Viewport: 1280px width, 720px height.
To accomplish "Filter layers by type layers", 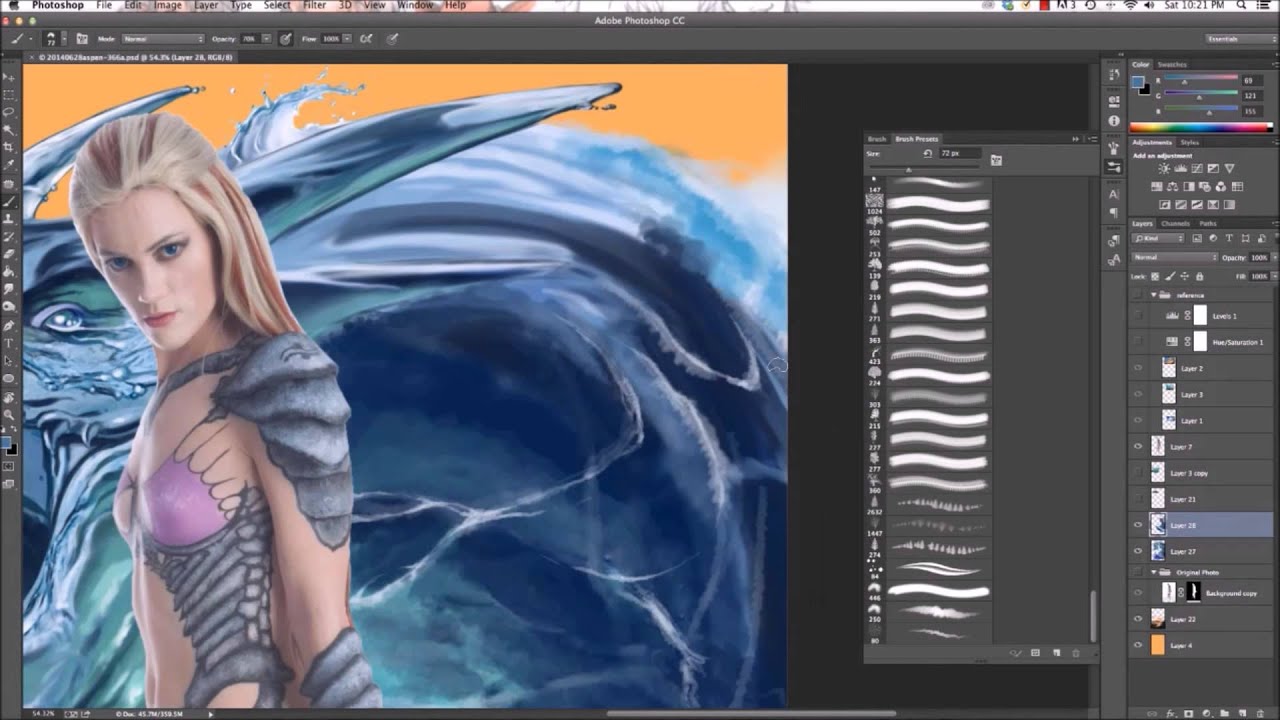I will (x=1229, y=238).
